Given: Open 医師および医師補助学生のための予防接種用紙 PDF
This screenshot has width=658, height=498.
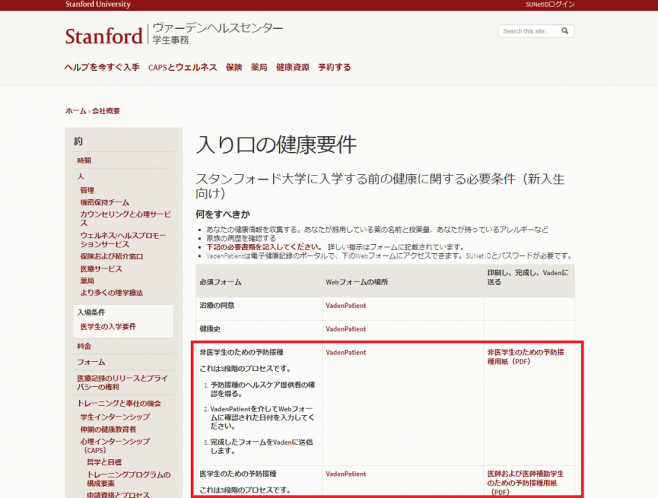Looking at the screenshot, I should [x=525, y=482].
